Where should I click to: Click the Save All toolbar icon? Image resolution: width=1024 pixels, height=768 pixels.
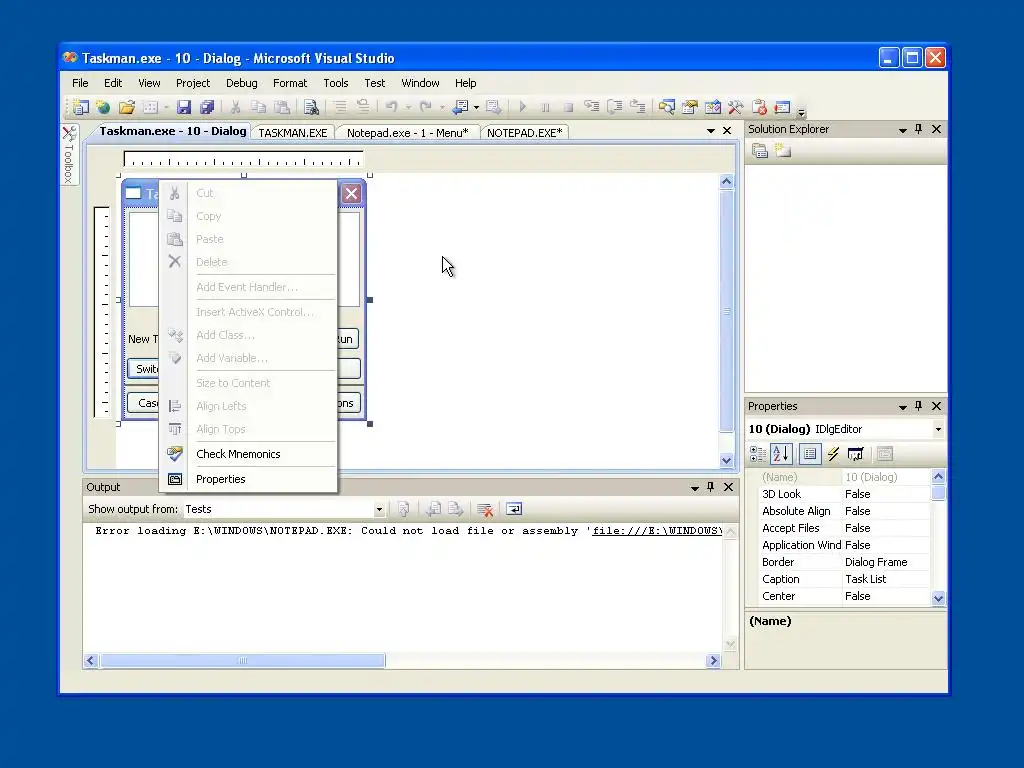point(207,107)
